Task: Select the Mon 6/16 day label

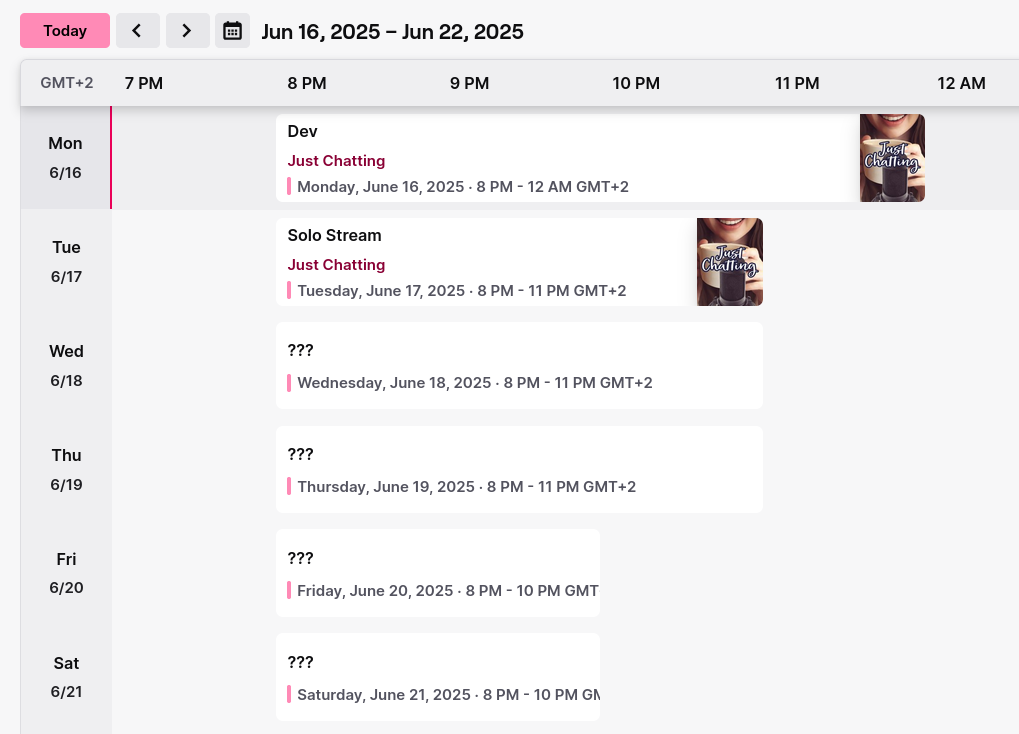Action: coord(66,158)
